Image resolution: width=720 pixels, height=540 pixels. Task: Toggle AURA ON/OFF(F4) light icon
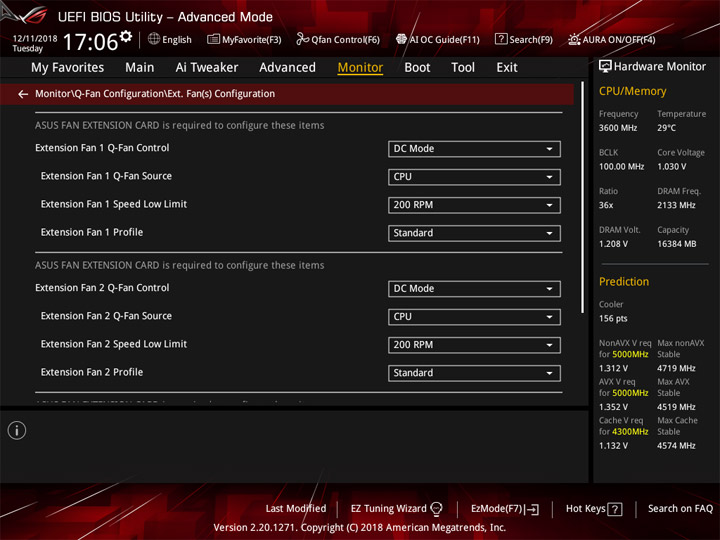point(574,39)
